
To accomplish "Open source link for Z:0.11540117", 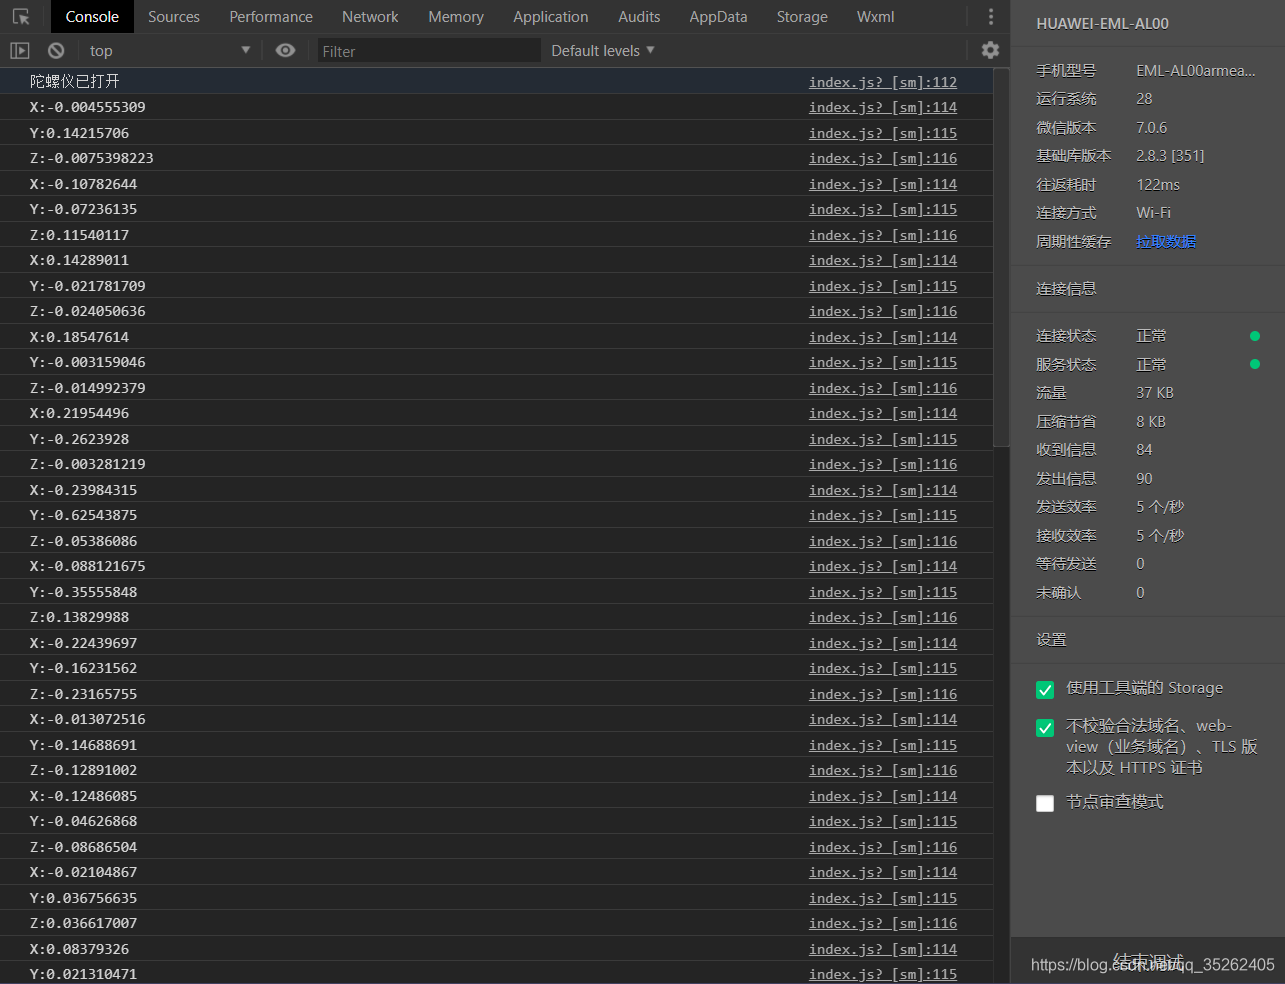I will (x=883, y=235).
